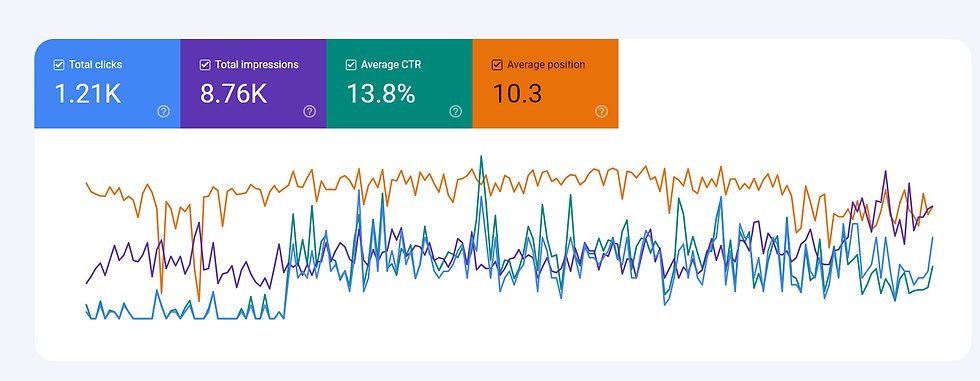Open help icon on Average position card
Screen dimensions: 980x381
(x=601, y=111)
